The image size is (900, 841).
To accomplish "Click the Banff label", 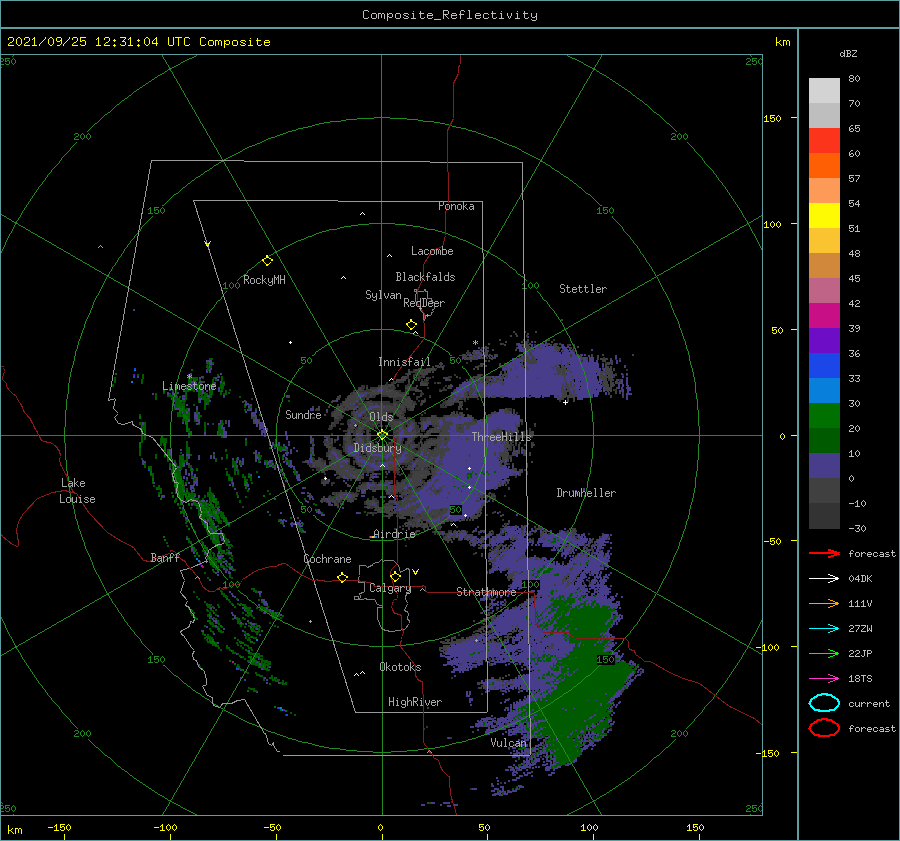I will coord(165,557).
